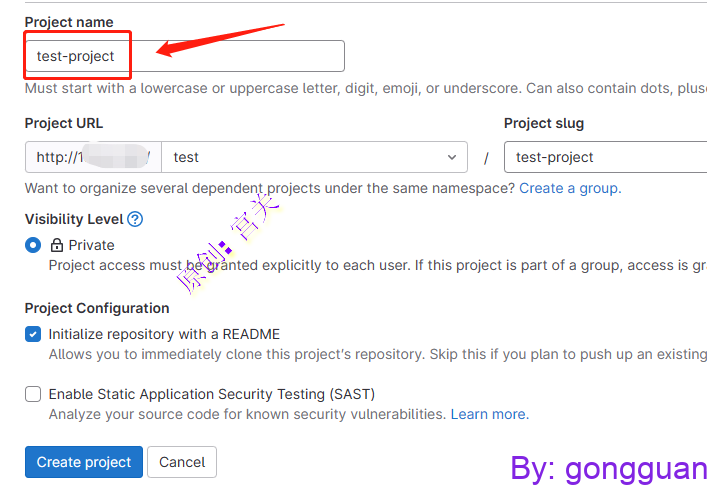This screenshot has width=707, height=485.
Task: Click the Cancel button
Action: [x=182, y=462]
